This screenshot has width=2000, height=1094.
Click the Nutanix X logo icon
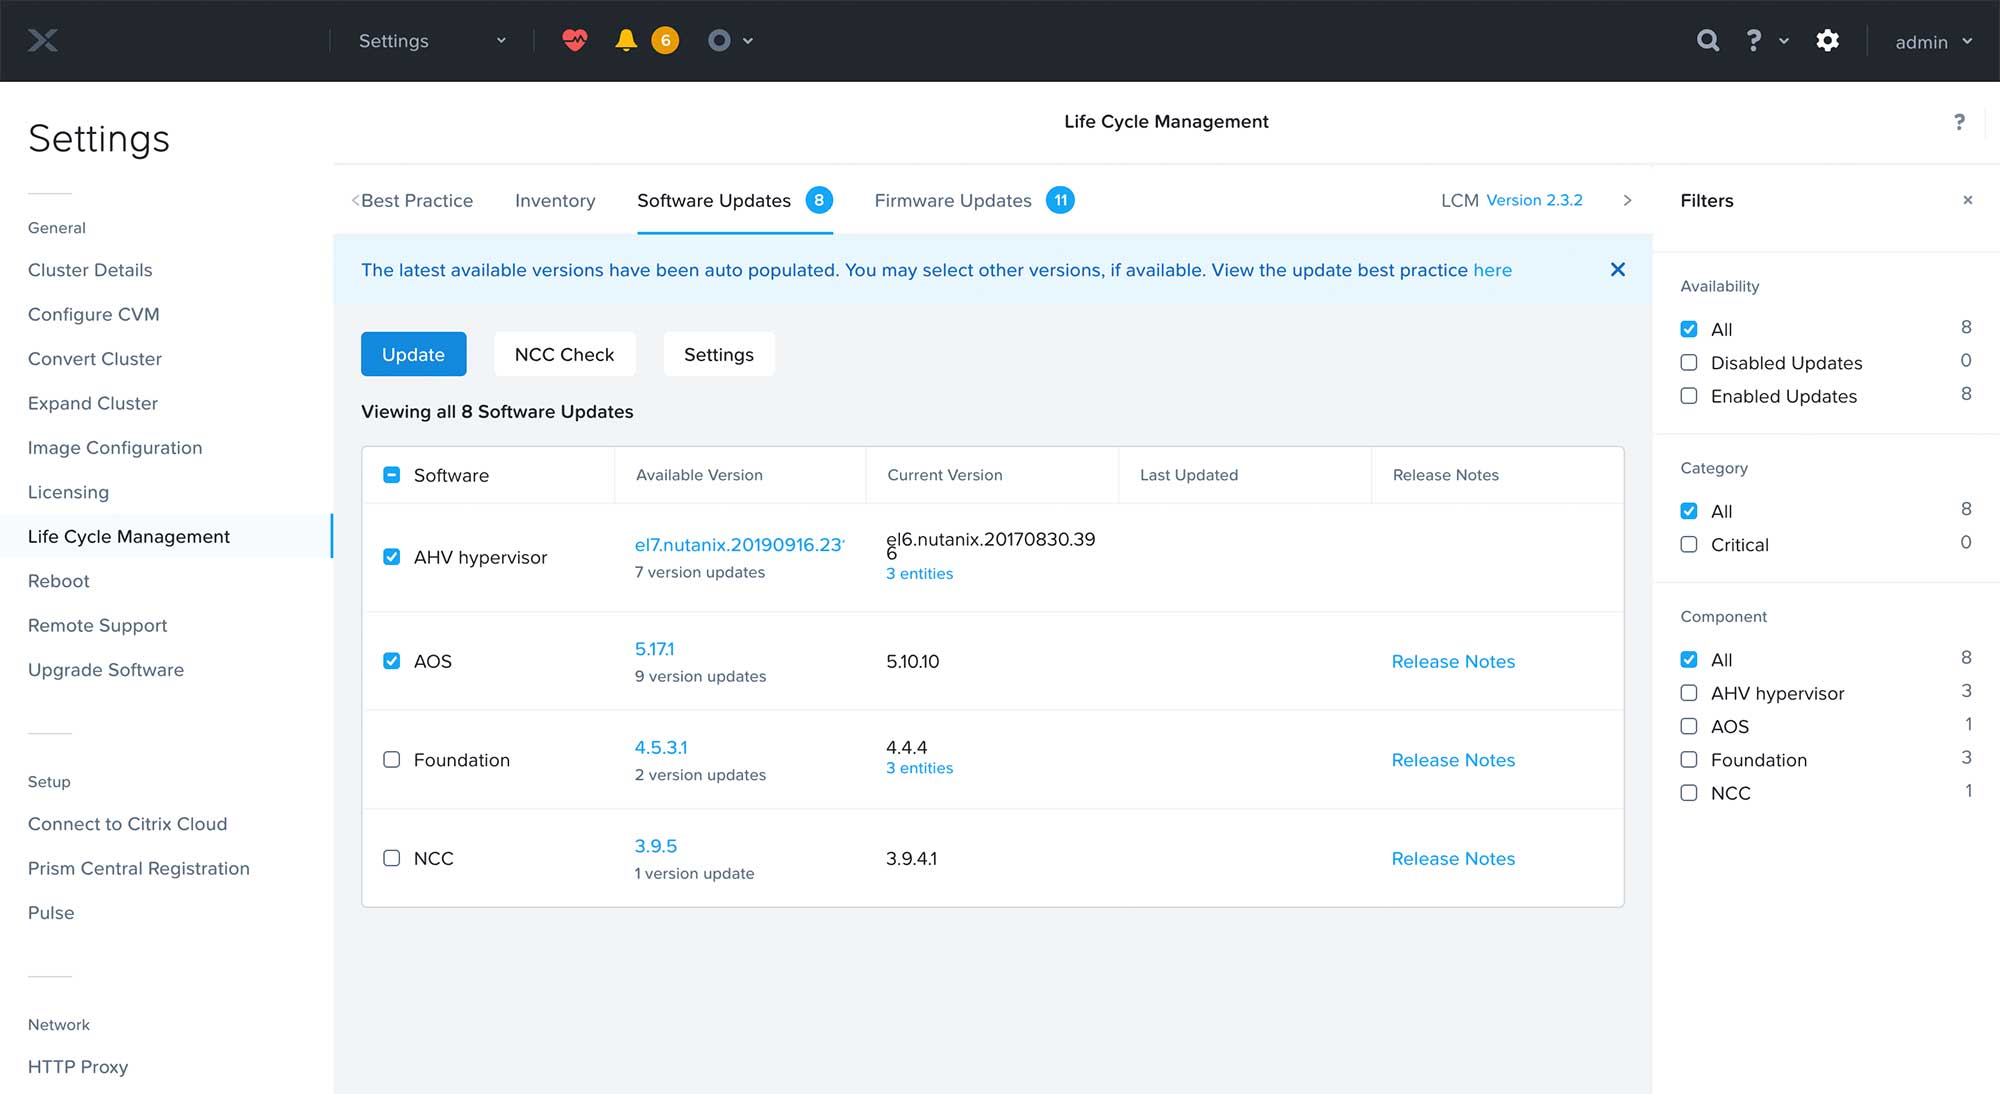[x=42, y=41]
